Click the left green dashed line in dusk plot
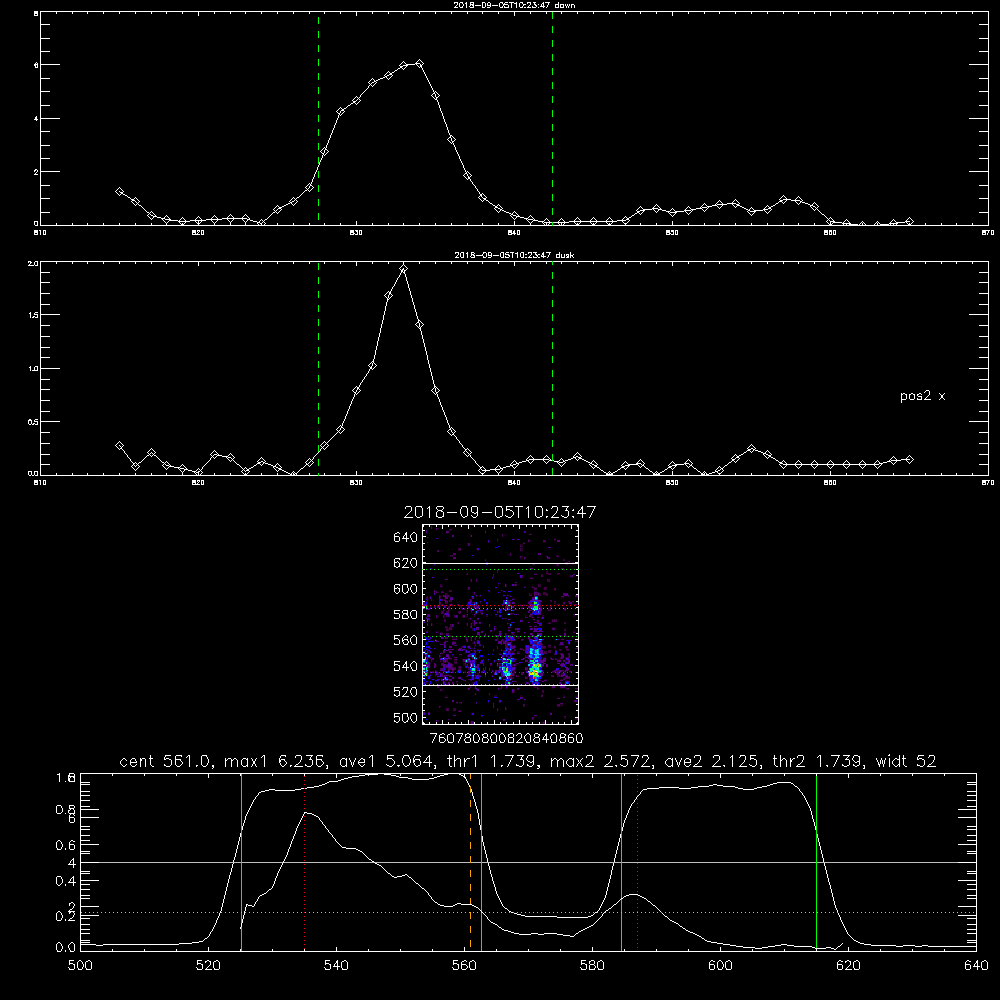 click(x=318, y=369)
